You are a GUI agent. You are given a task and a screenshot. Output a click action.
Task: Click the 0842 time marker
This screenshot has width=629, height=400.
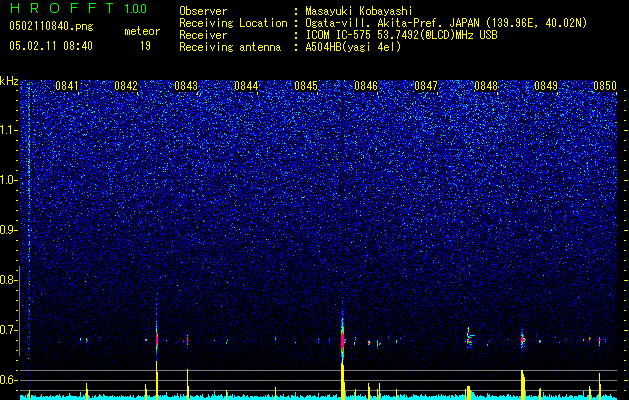point(126,86)
